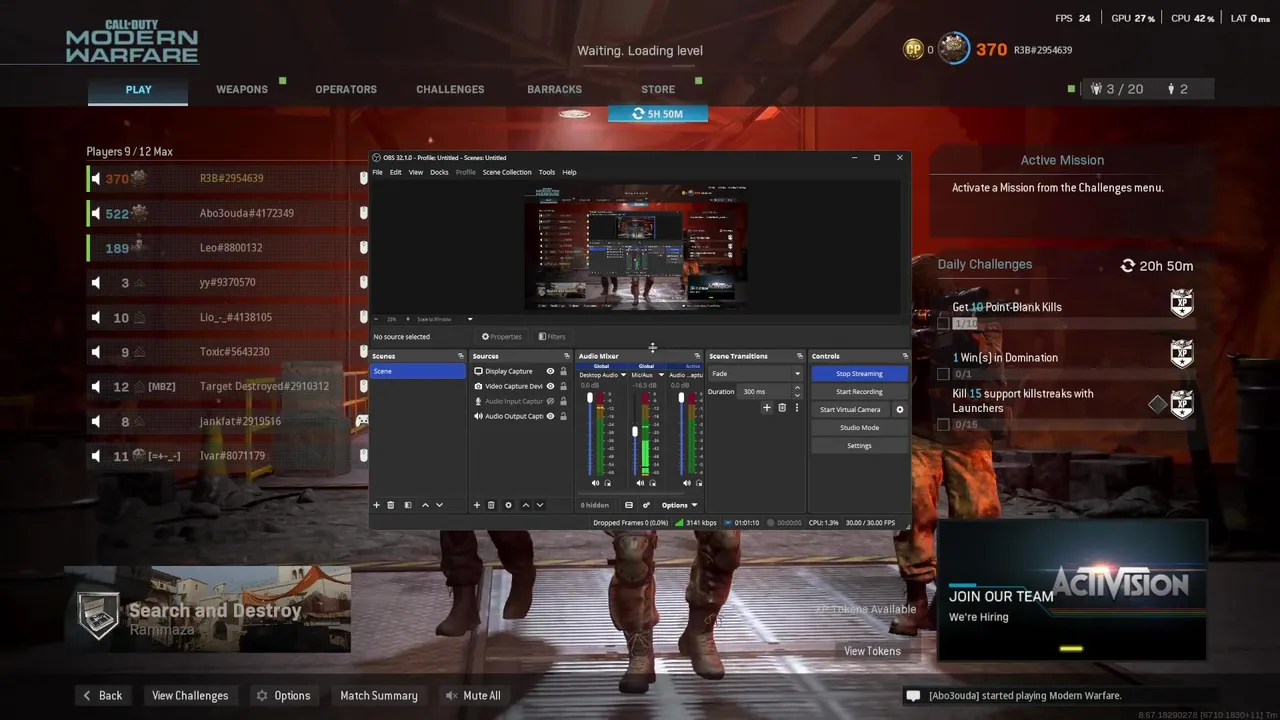Screen dimensions: 1280x720
Task: Move scene up in Scenes dock
Action: pos(425,505)
